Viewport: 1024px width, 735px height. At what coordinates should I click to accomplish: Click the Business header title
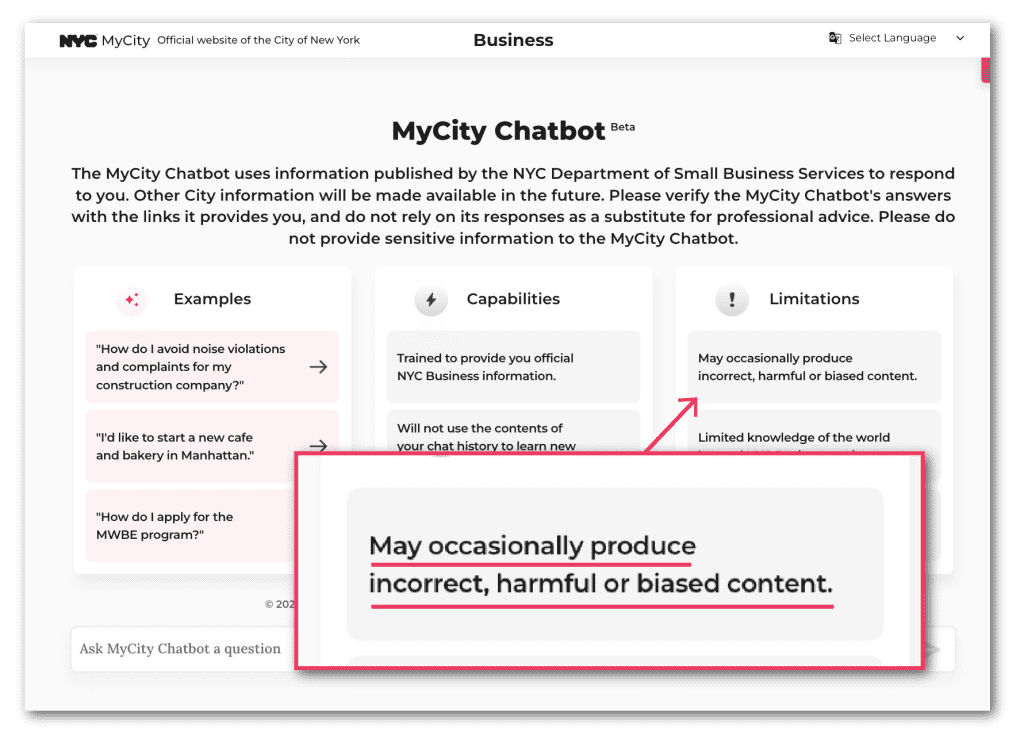click(x=513, y=40)
